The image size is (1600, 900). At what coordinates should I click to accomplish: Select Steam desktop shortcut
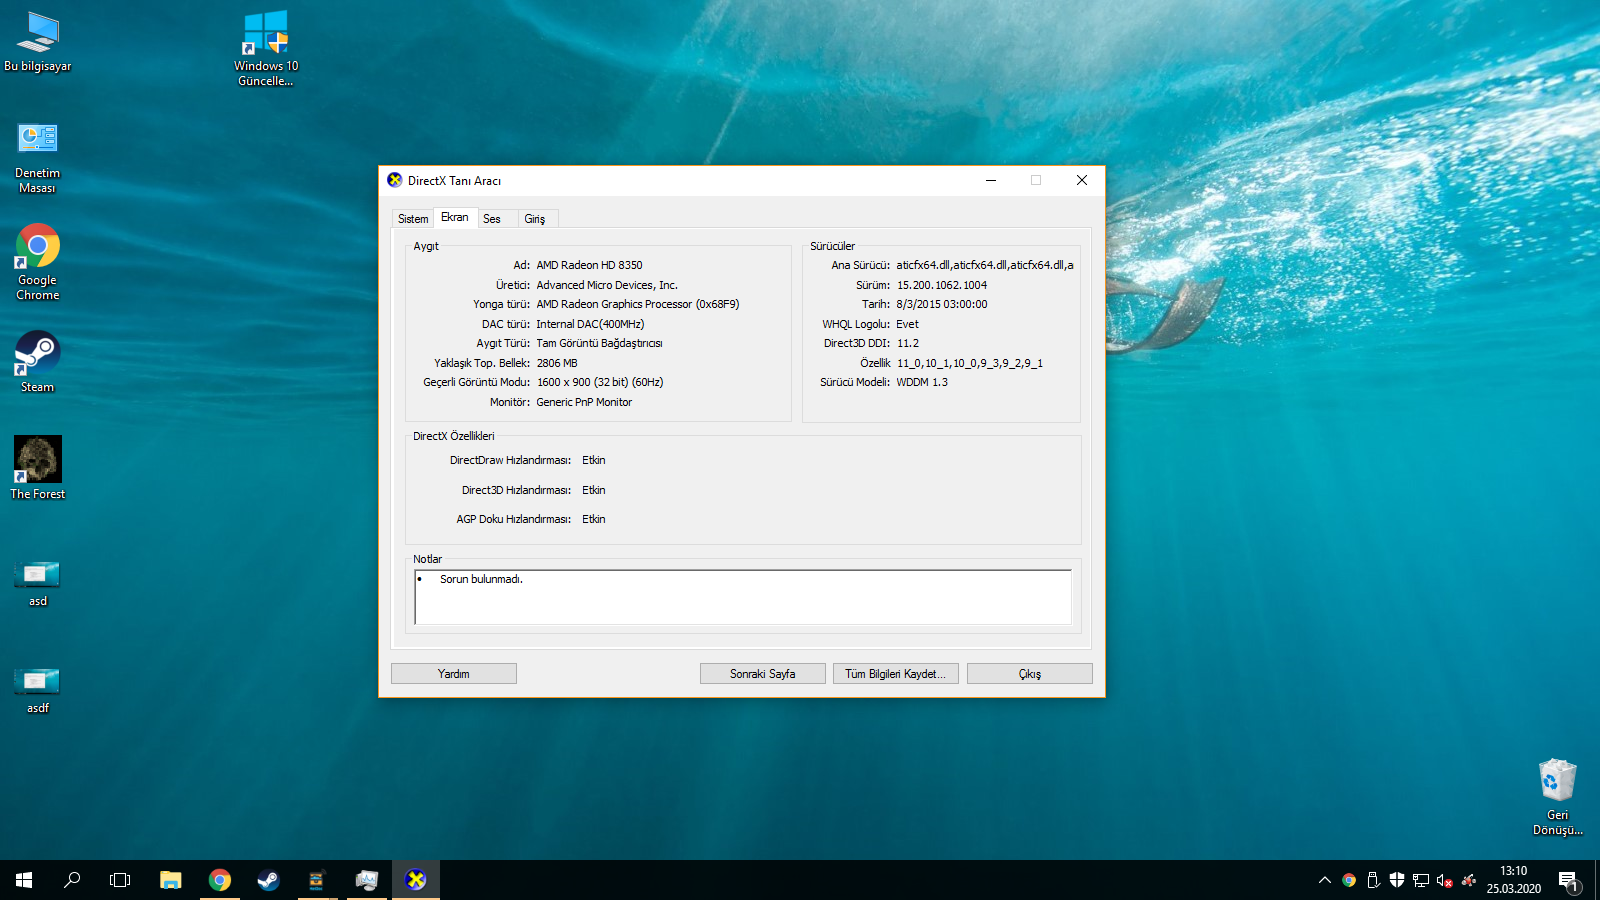tap(38, 362)
